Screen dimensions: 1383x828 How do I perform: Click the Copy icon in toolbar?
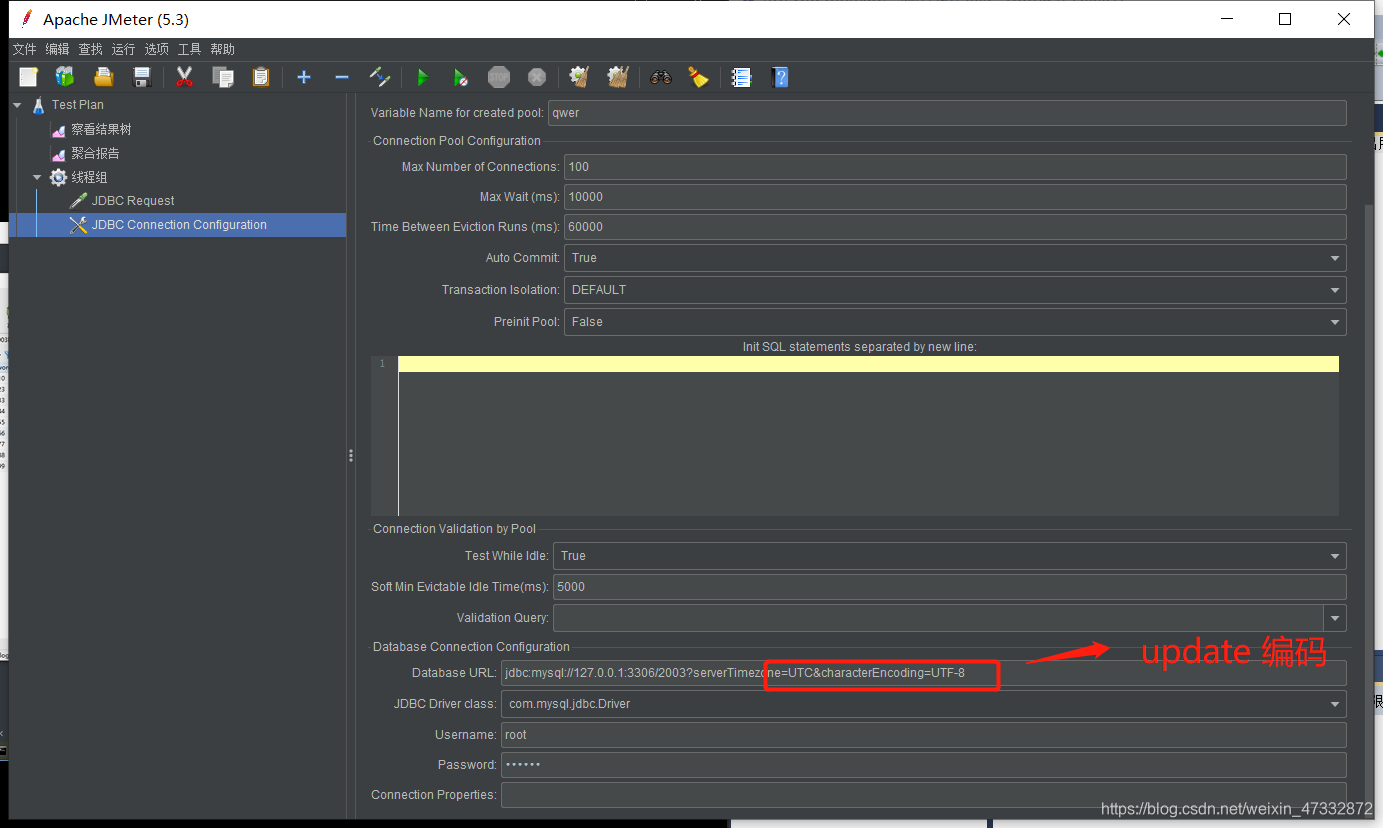click(x=223, y=77)
